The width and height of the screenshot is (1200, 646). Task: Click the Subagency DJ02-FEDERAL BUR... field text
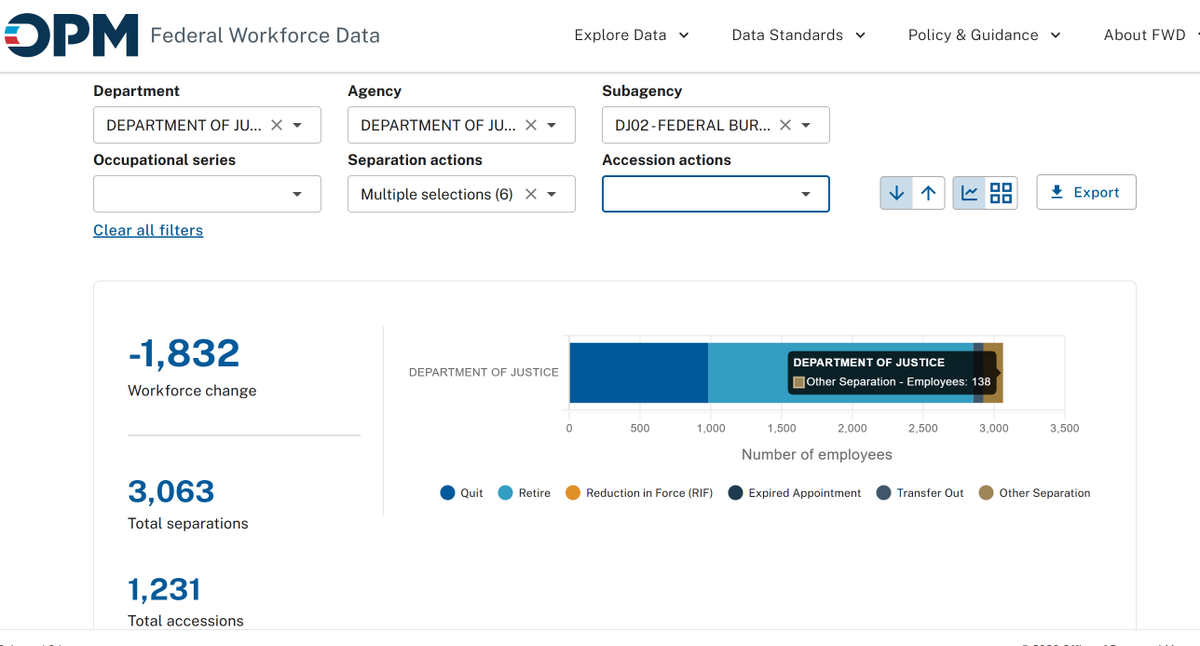[x=693, y=125]
